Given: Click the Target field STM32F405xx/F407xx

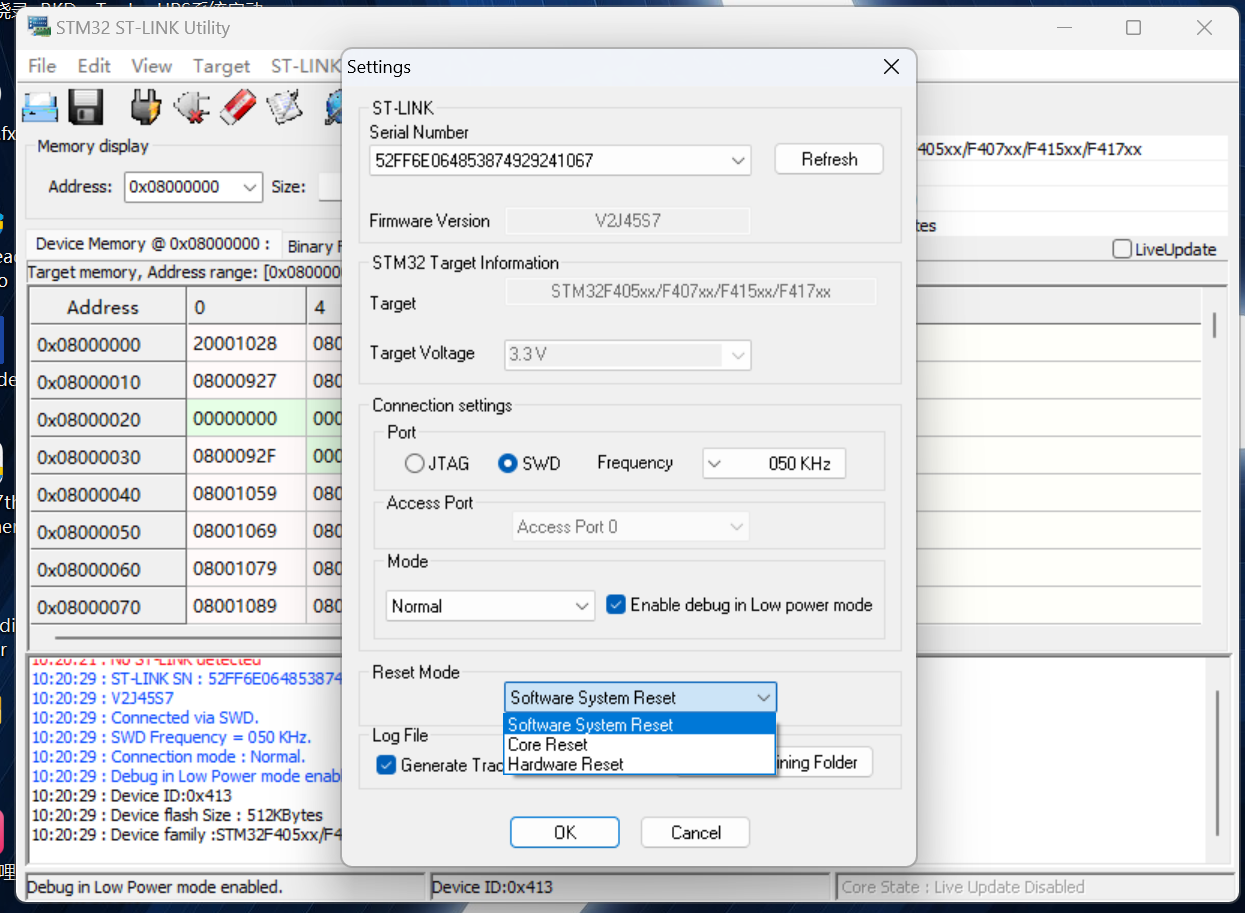Looking at the screenshot, I should [x=690, y=292].
